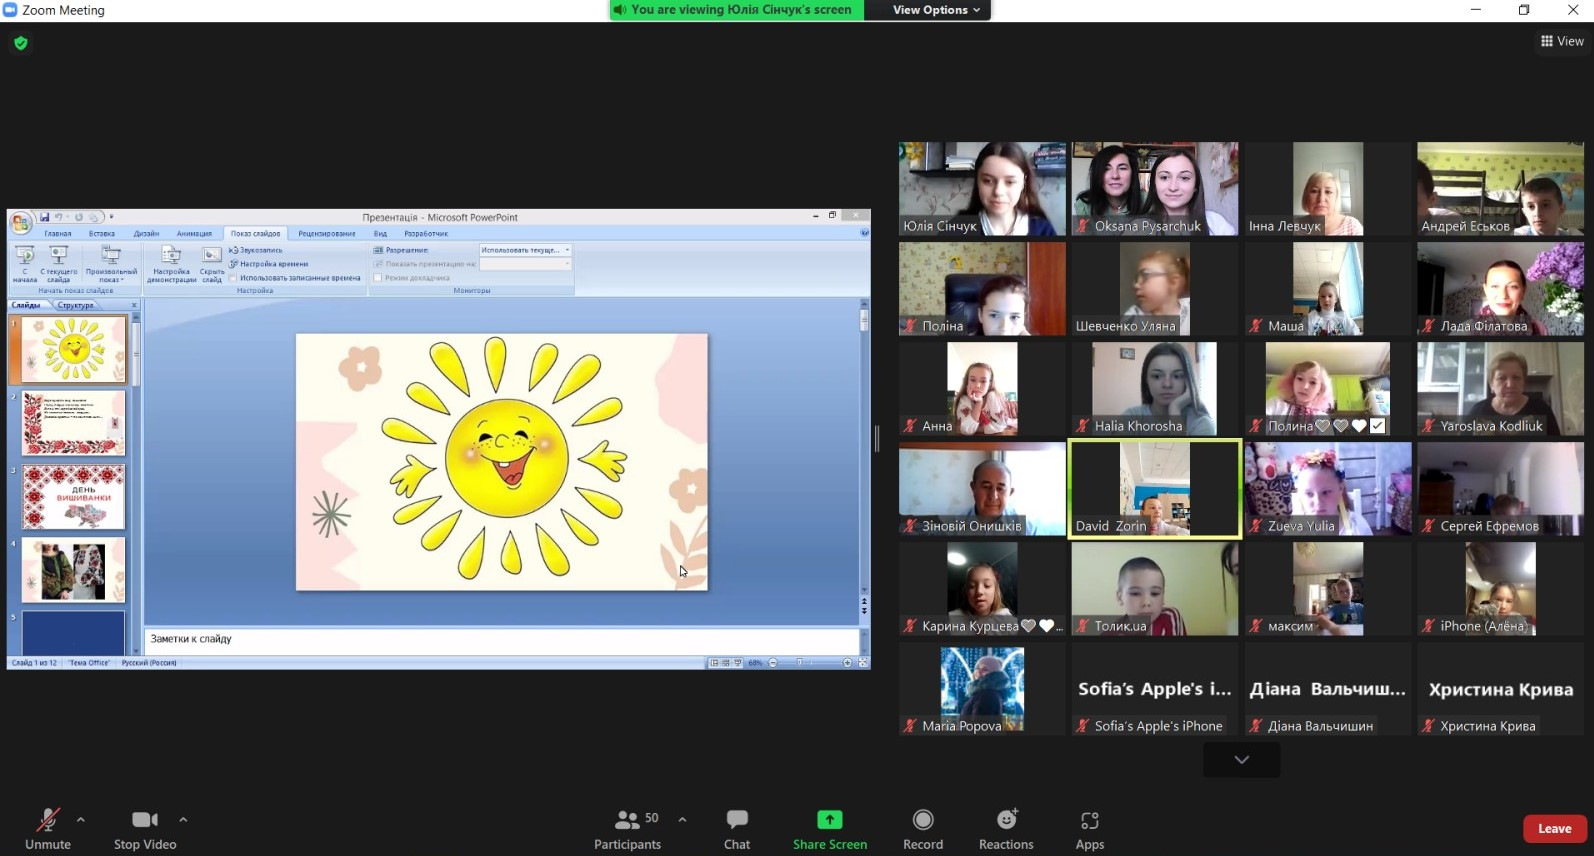Expand the participants options arrow

pos(682,819)
